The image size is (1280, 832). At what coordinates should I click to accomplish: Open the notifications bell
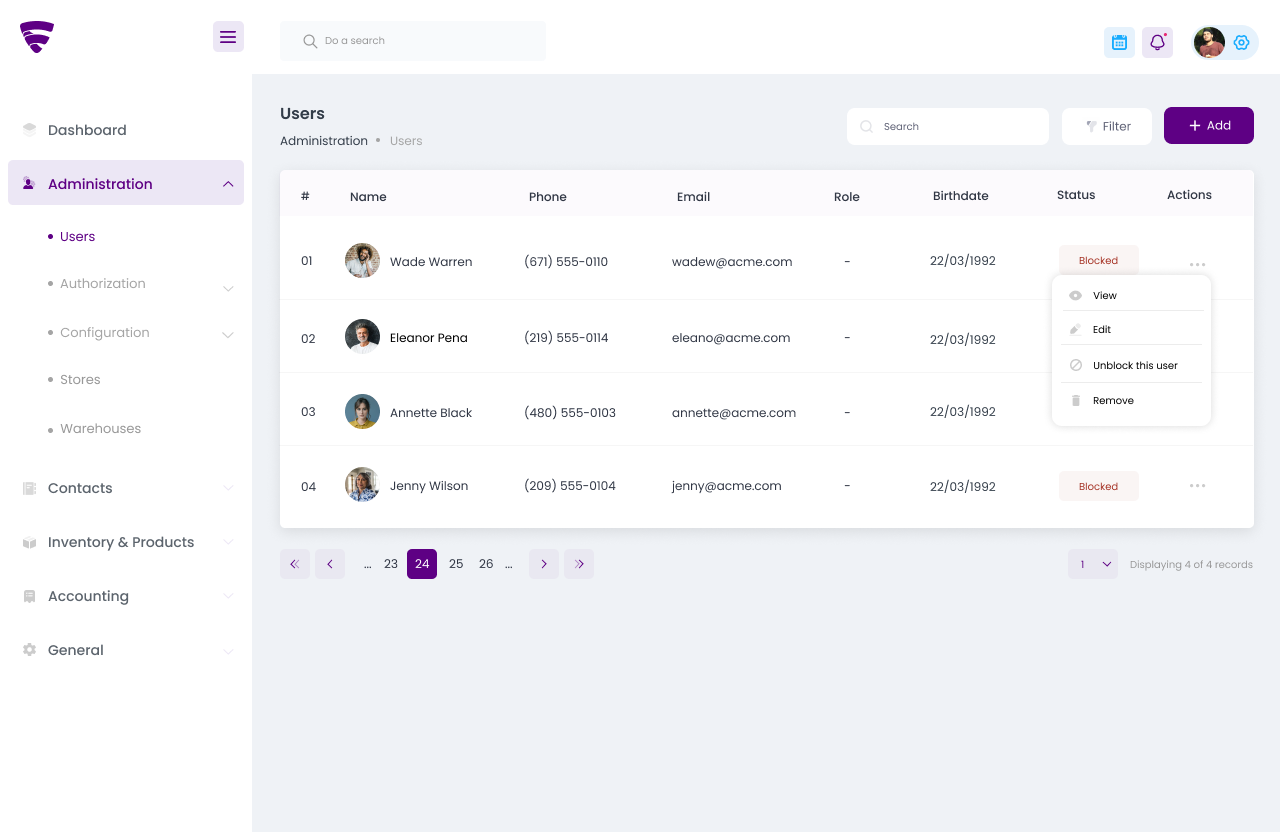[x=1157, y=42]
